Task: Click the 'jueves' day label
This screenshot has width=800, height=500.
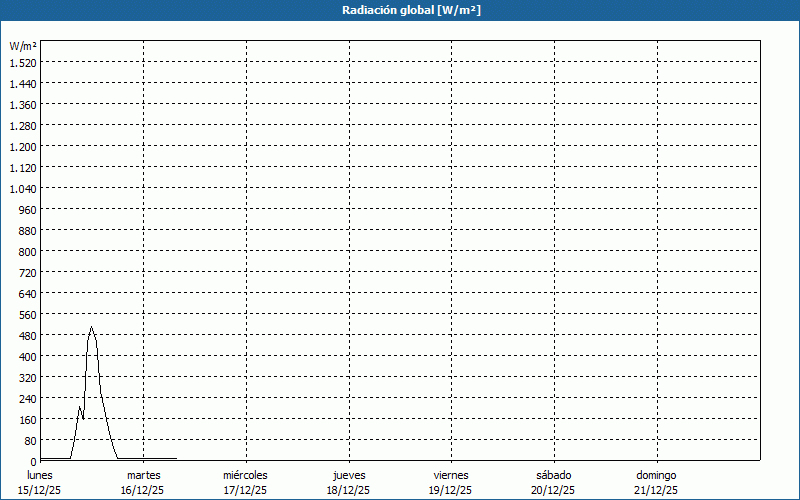Action: 349,475
